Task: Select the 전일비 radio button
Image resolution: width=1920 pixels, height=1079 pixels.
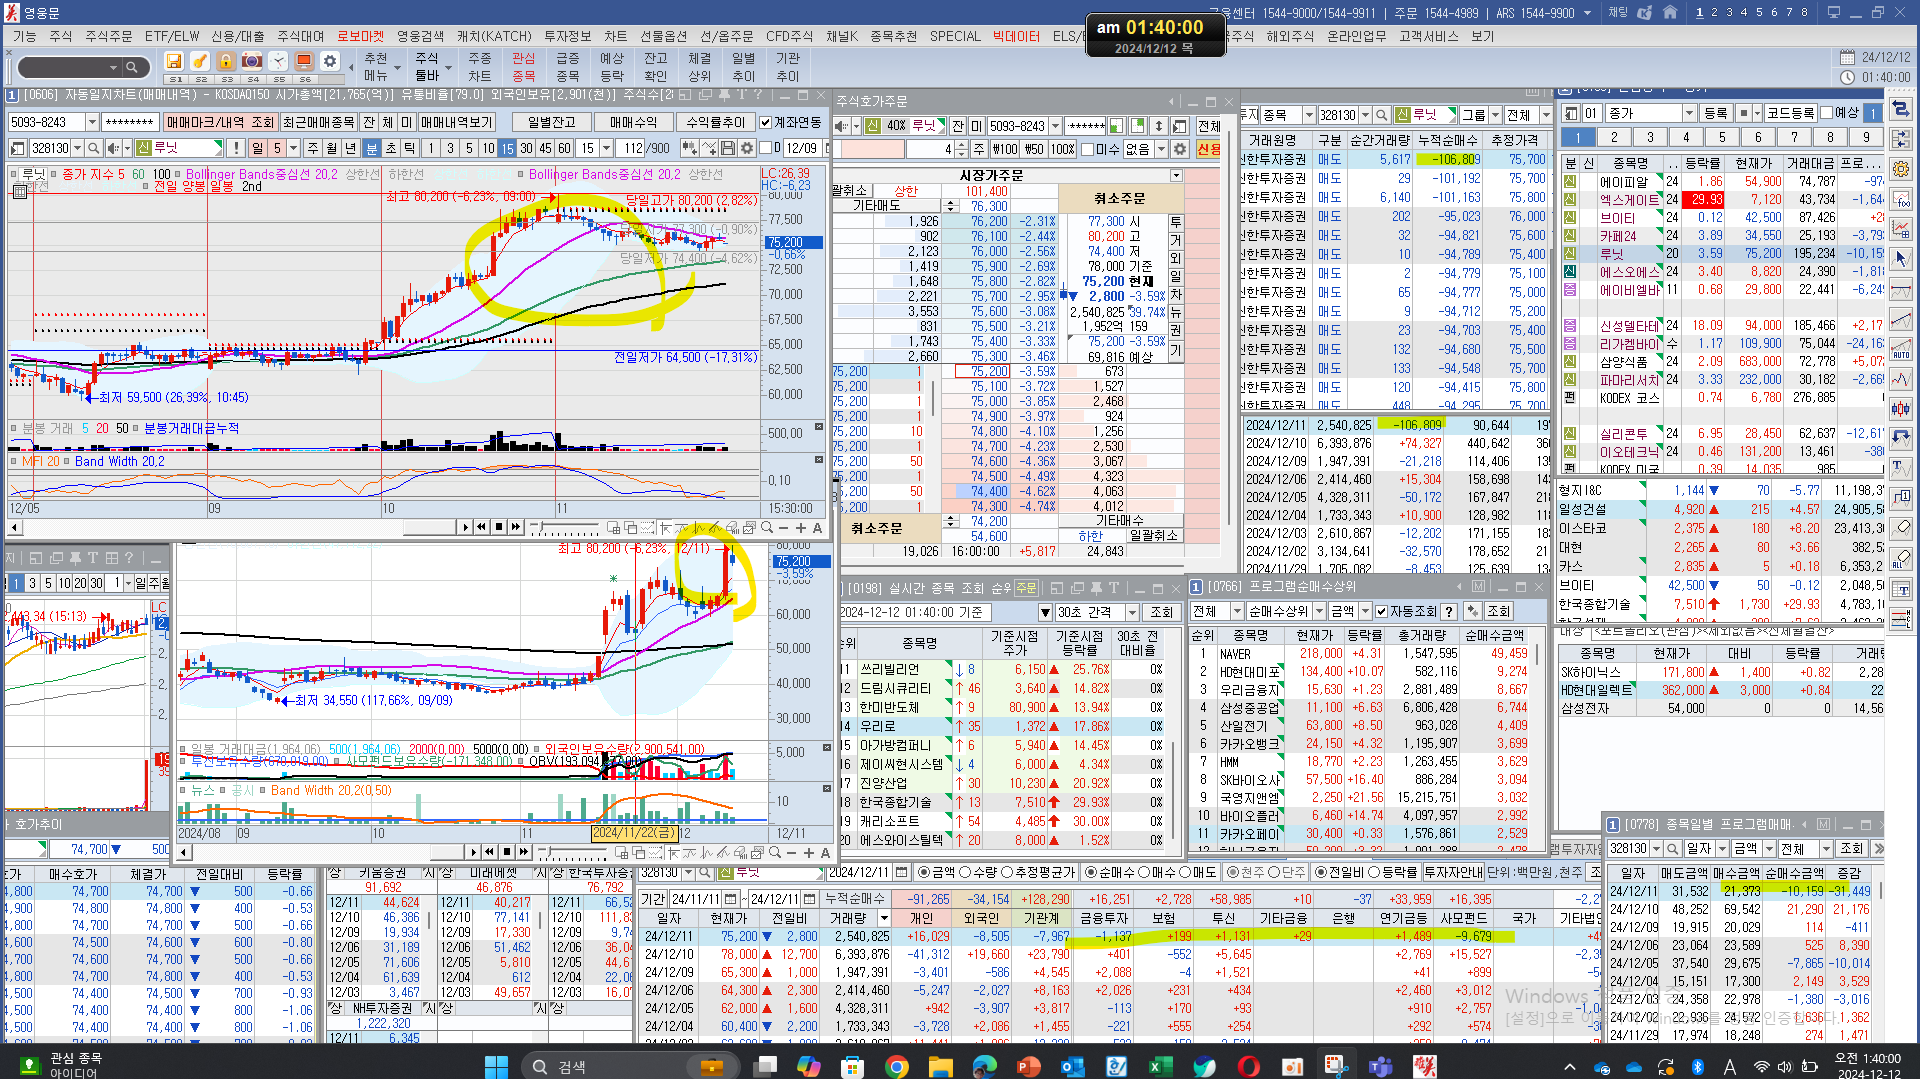Action: pos(1321,872)
